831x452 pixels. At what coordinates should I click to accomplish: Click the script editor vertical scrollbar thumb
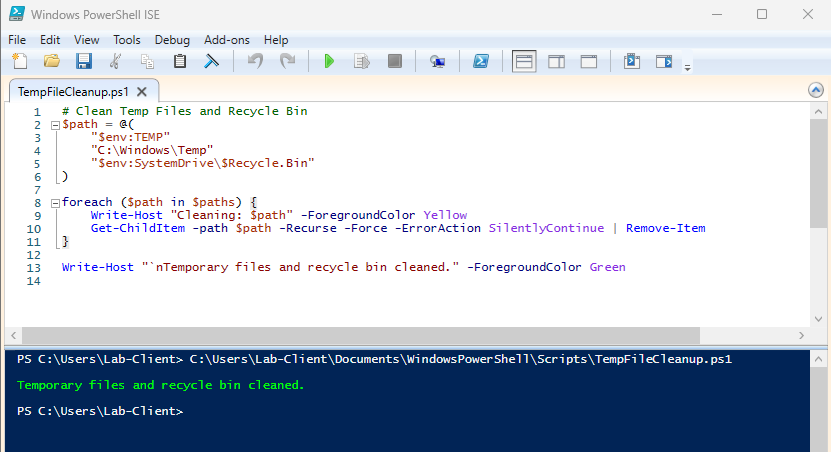[x=818, y=174]
